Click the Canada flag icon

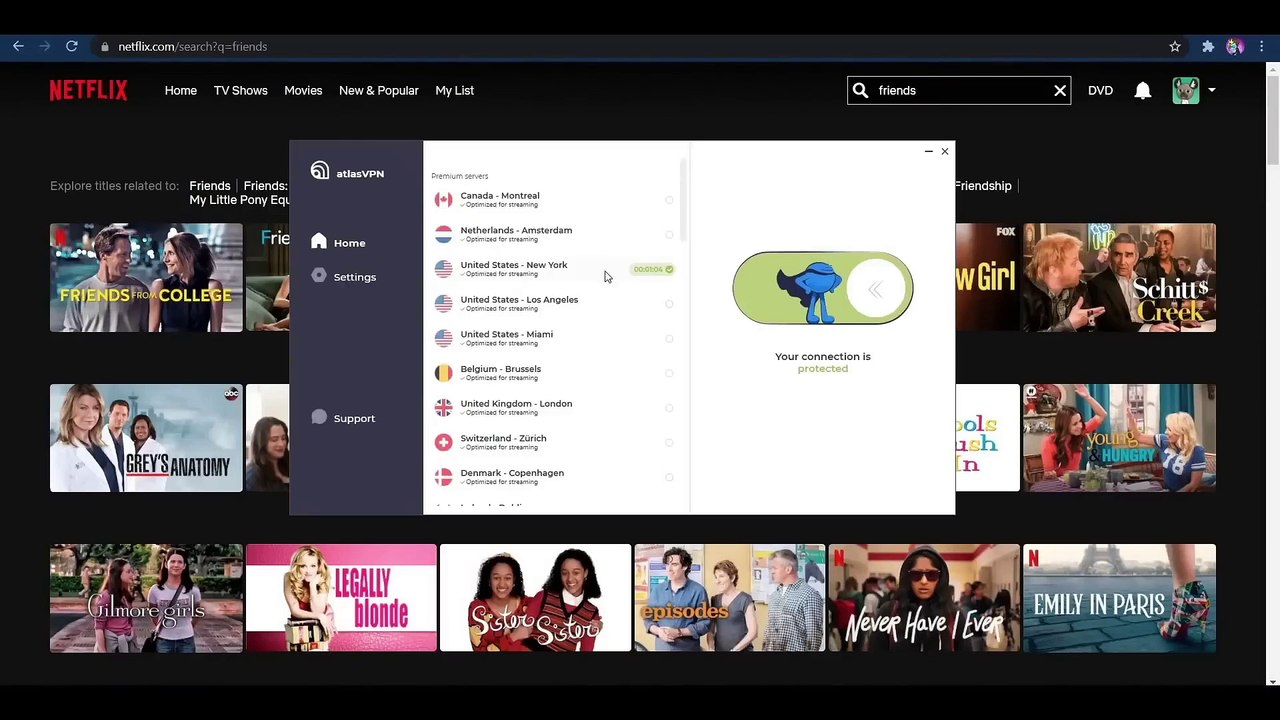coord(443,199)
